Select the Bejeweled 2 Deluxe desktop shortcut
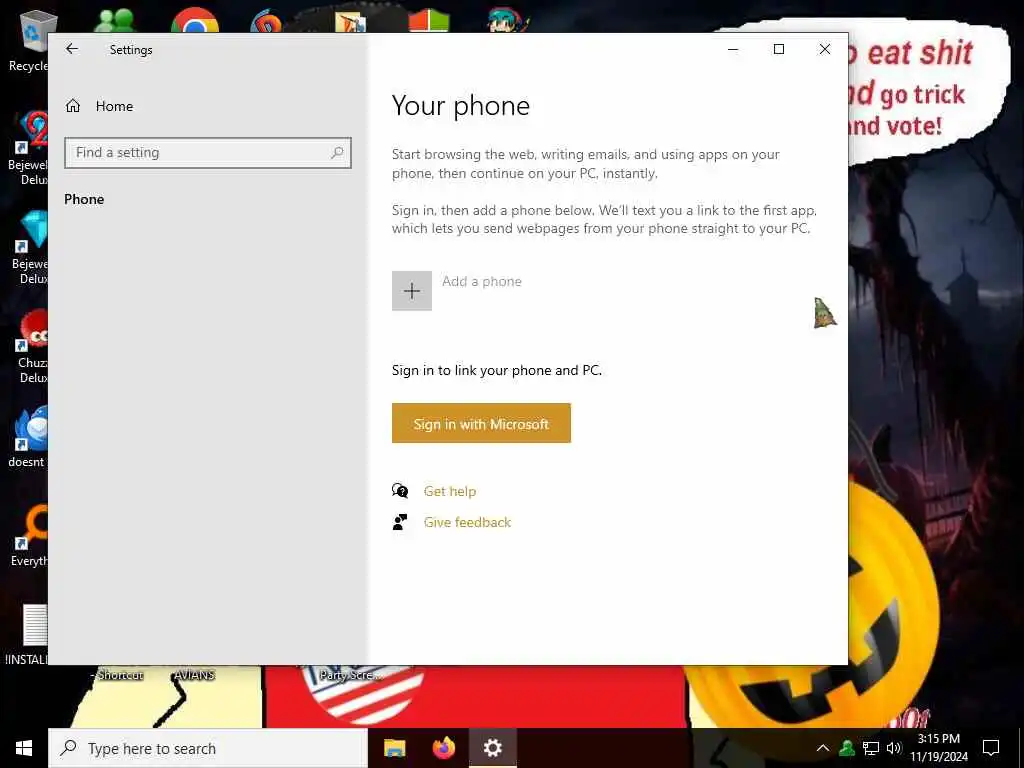 (27, 148)
